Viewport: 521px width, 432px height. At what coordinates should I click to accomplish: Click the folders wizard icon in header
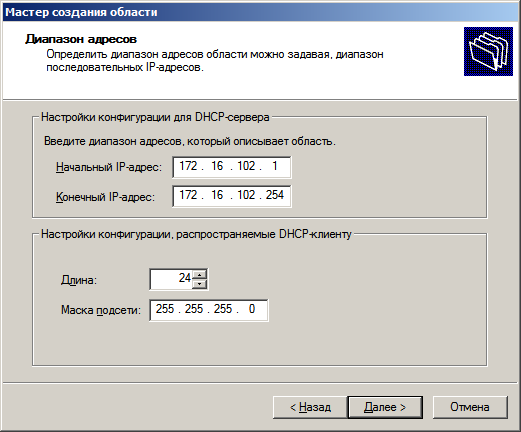click(x=488, y=51)
